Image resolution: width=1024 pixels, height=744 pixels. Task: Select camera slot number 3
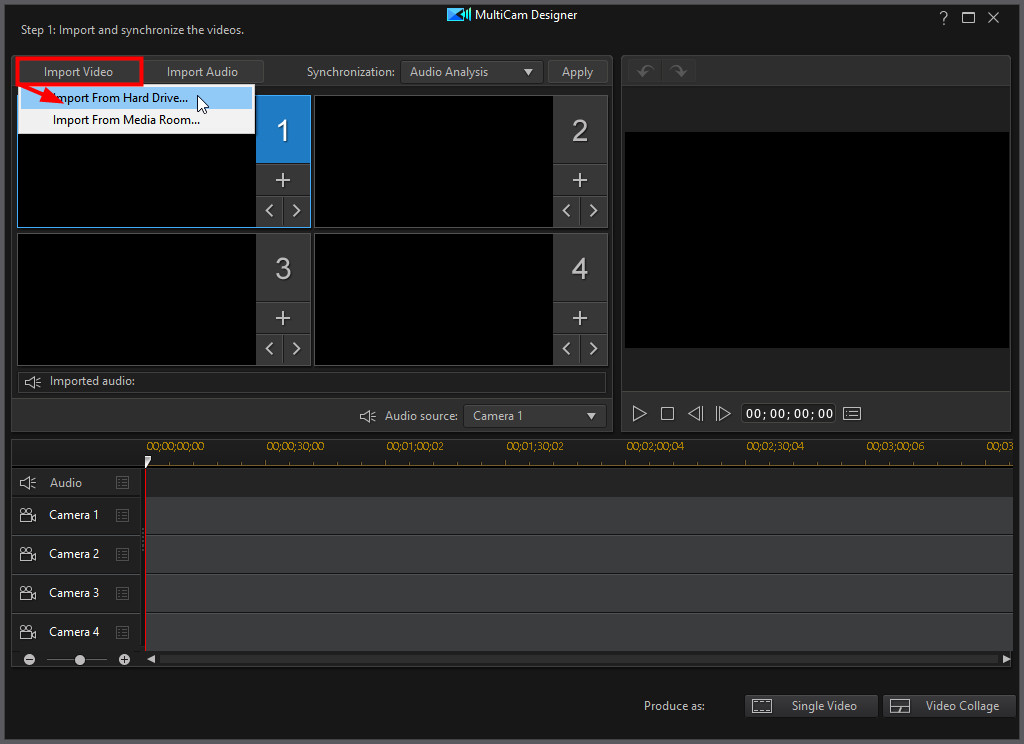coord(283,268)
